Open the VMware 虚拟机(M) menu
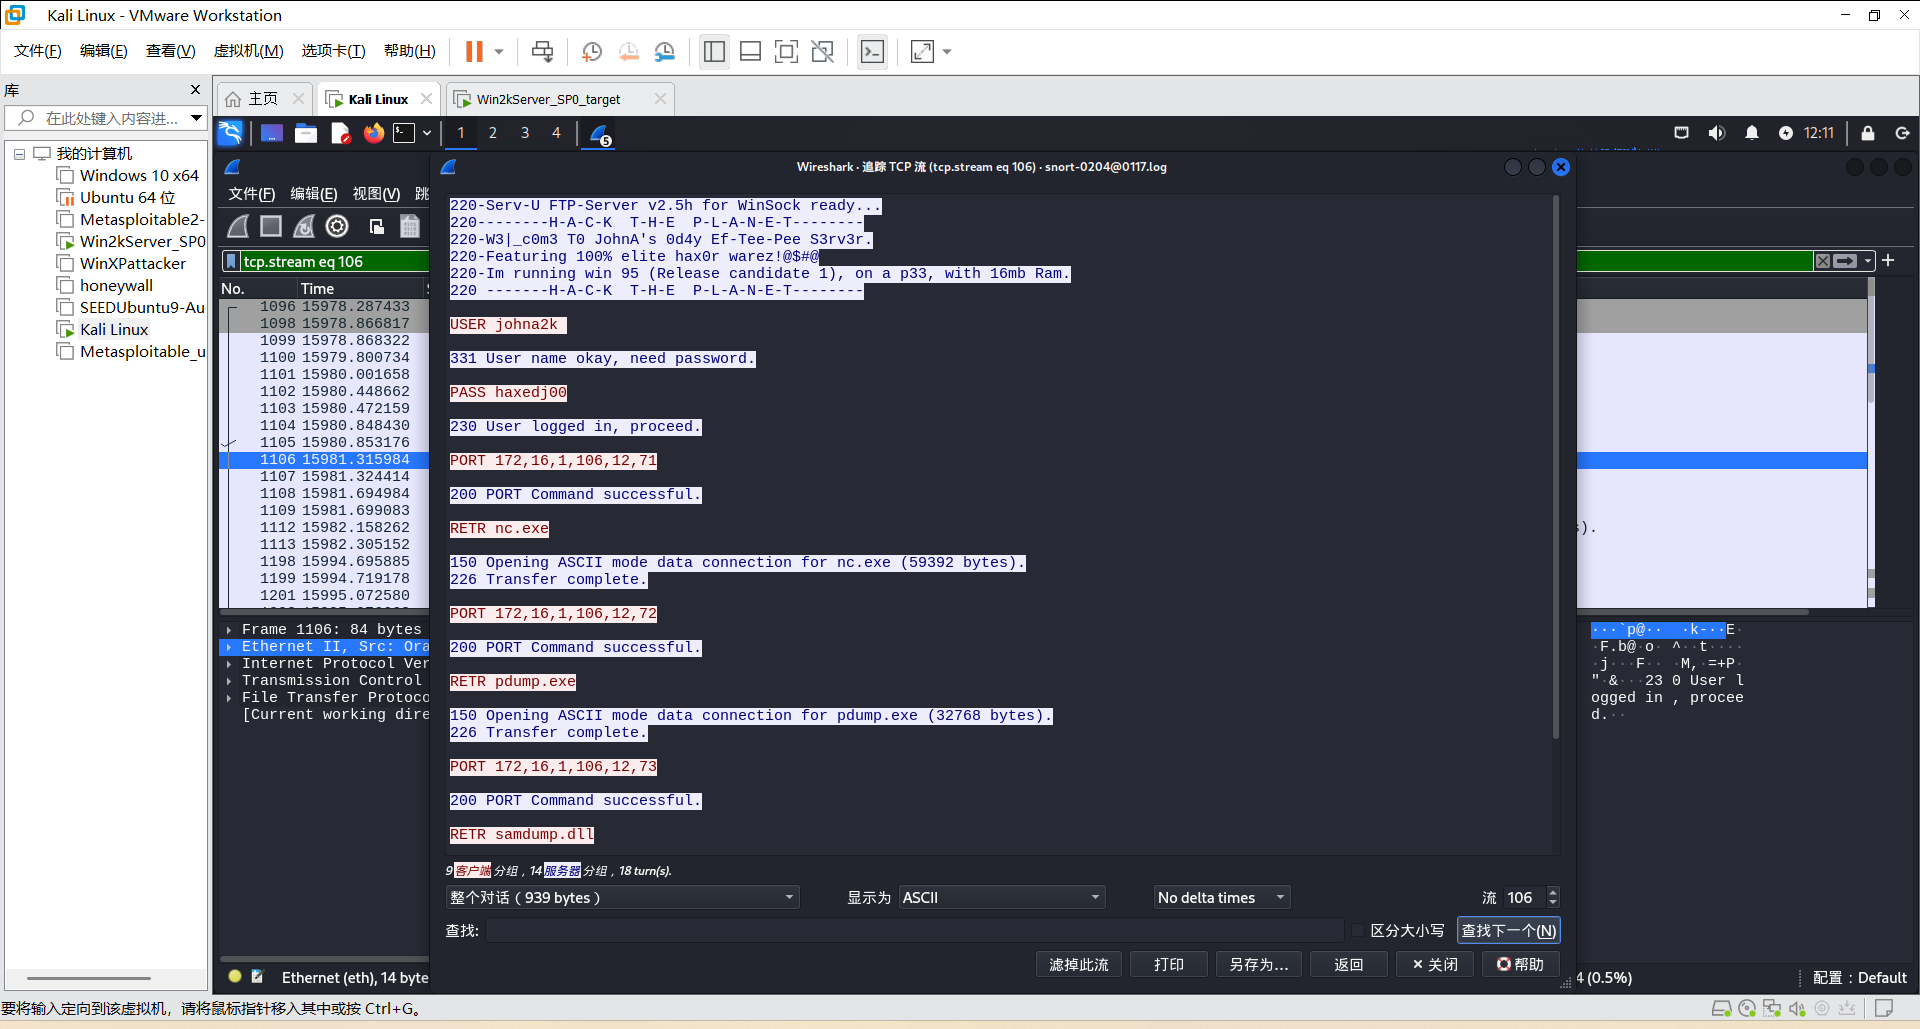 pos(249,51)
